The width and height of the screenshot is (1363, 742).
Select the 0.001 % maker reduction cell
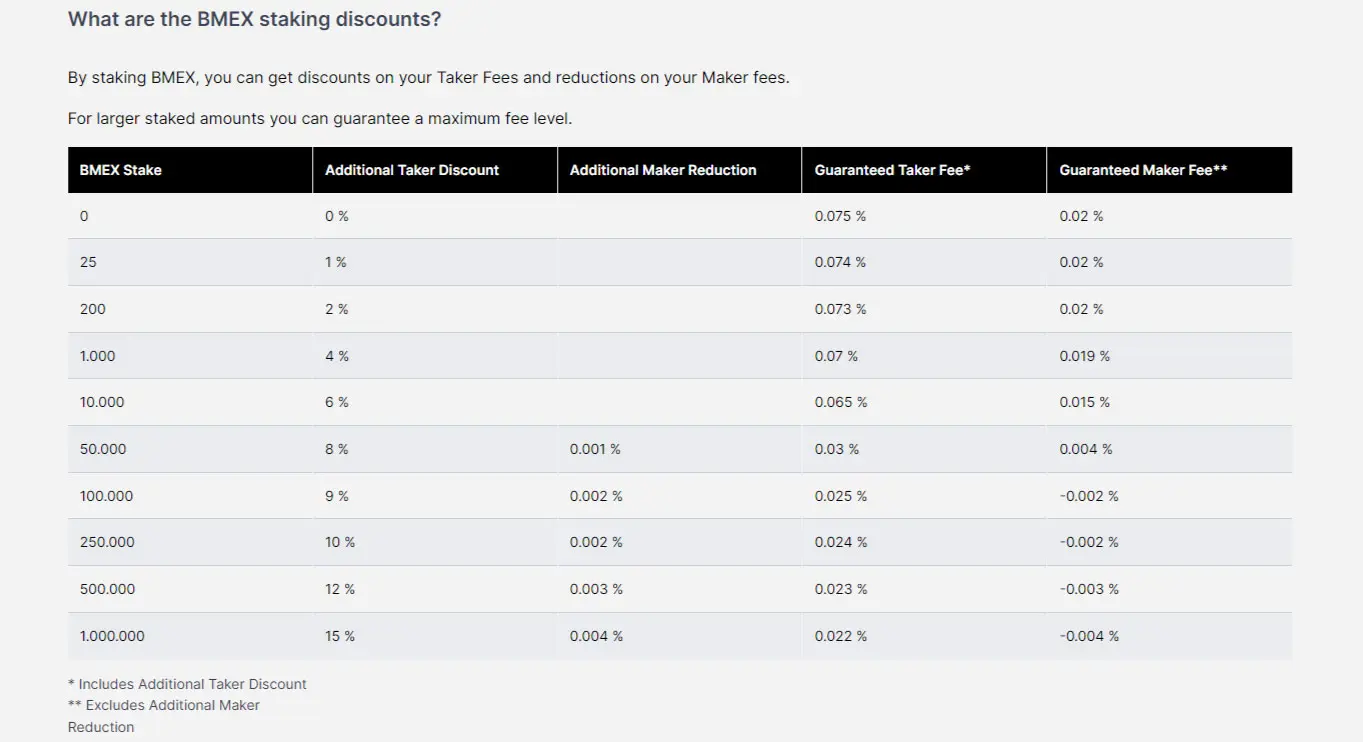(680, 449)
